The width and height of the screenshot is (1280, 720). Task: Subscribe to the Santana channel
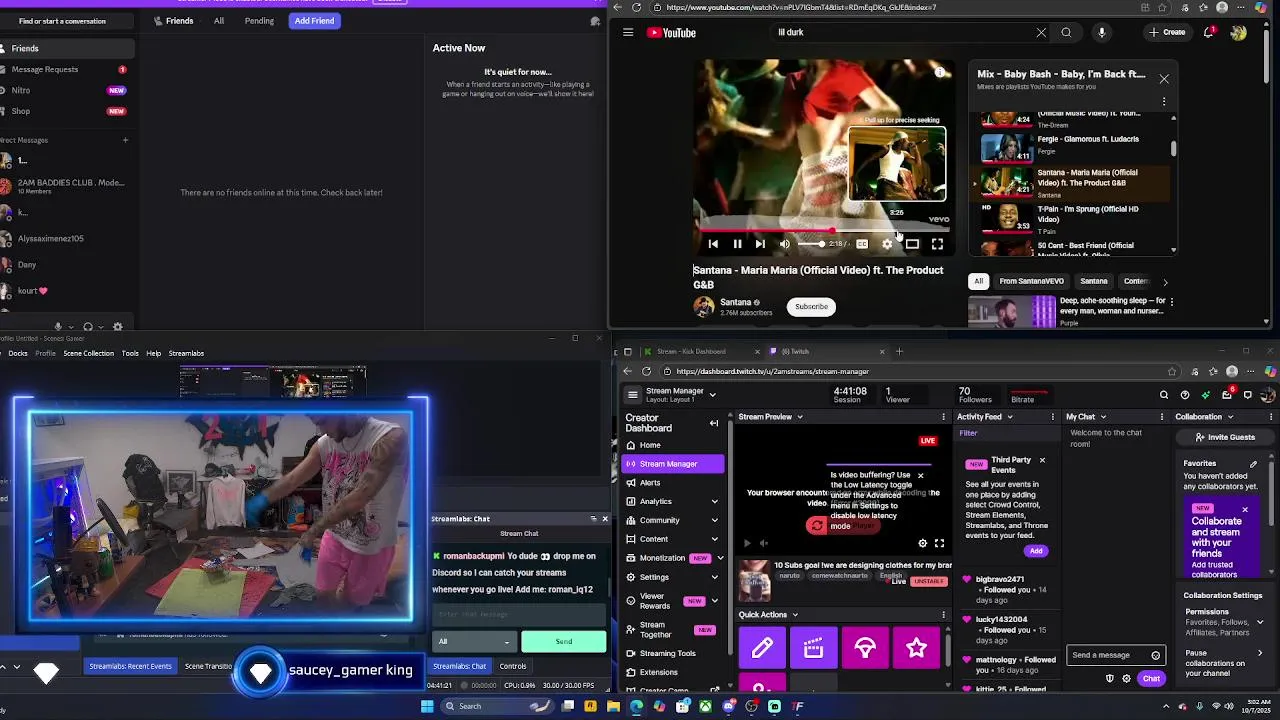click(x=811, y=306)
